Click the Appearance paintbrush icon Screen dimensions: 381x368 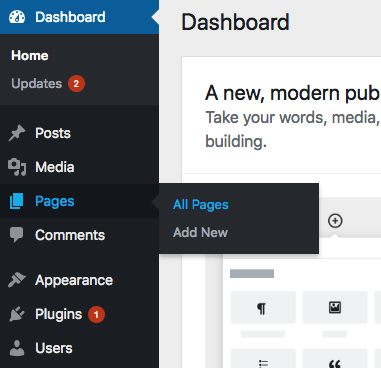17,280
